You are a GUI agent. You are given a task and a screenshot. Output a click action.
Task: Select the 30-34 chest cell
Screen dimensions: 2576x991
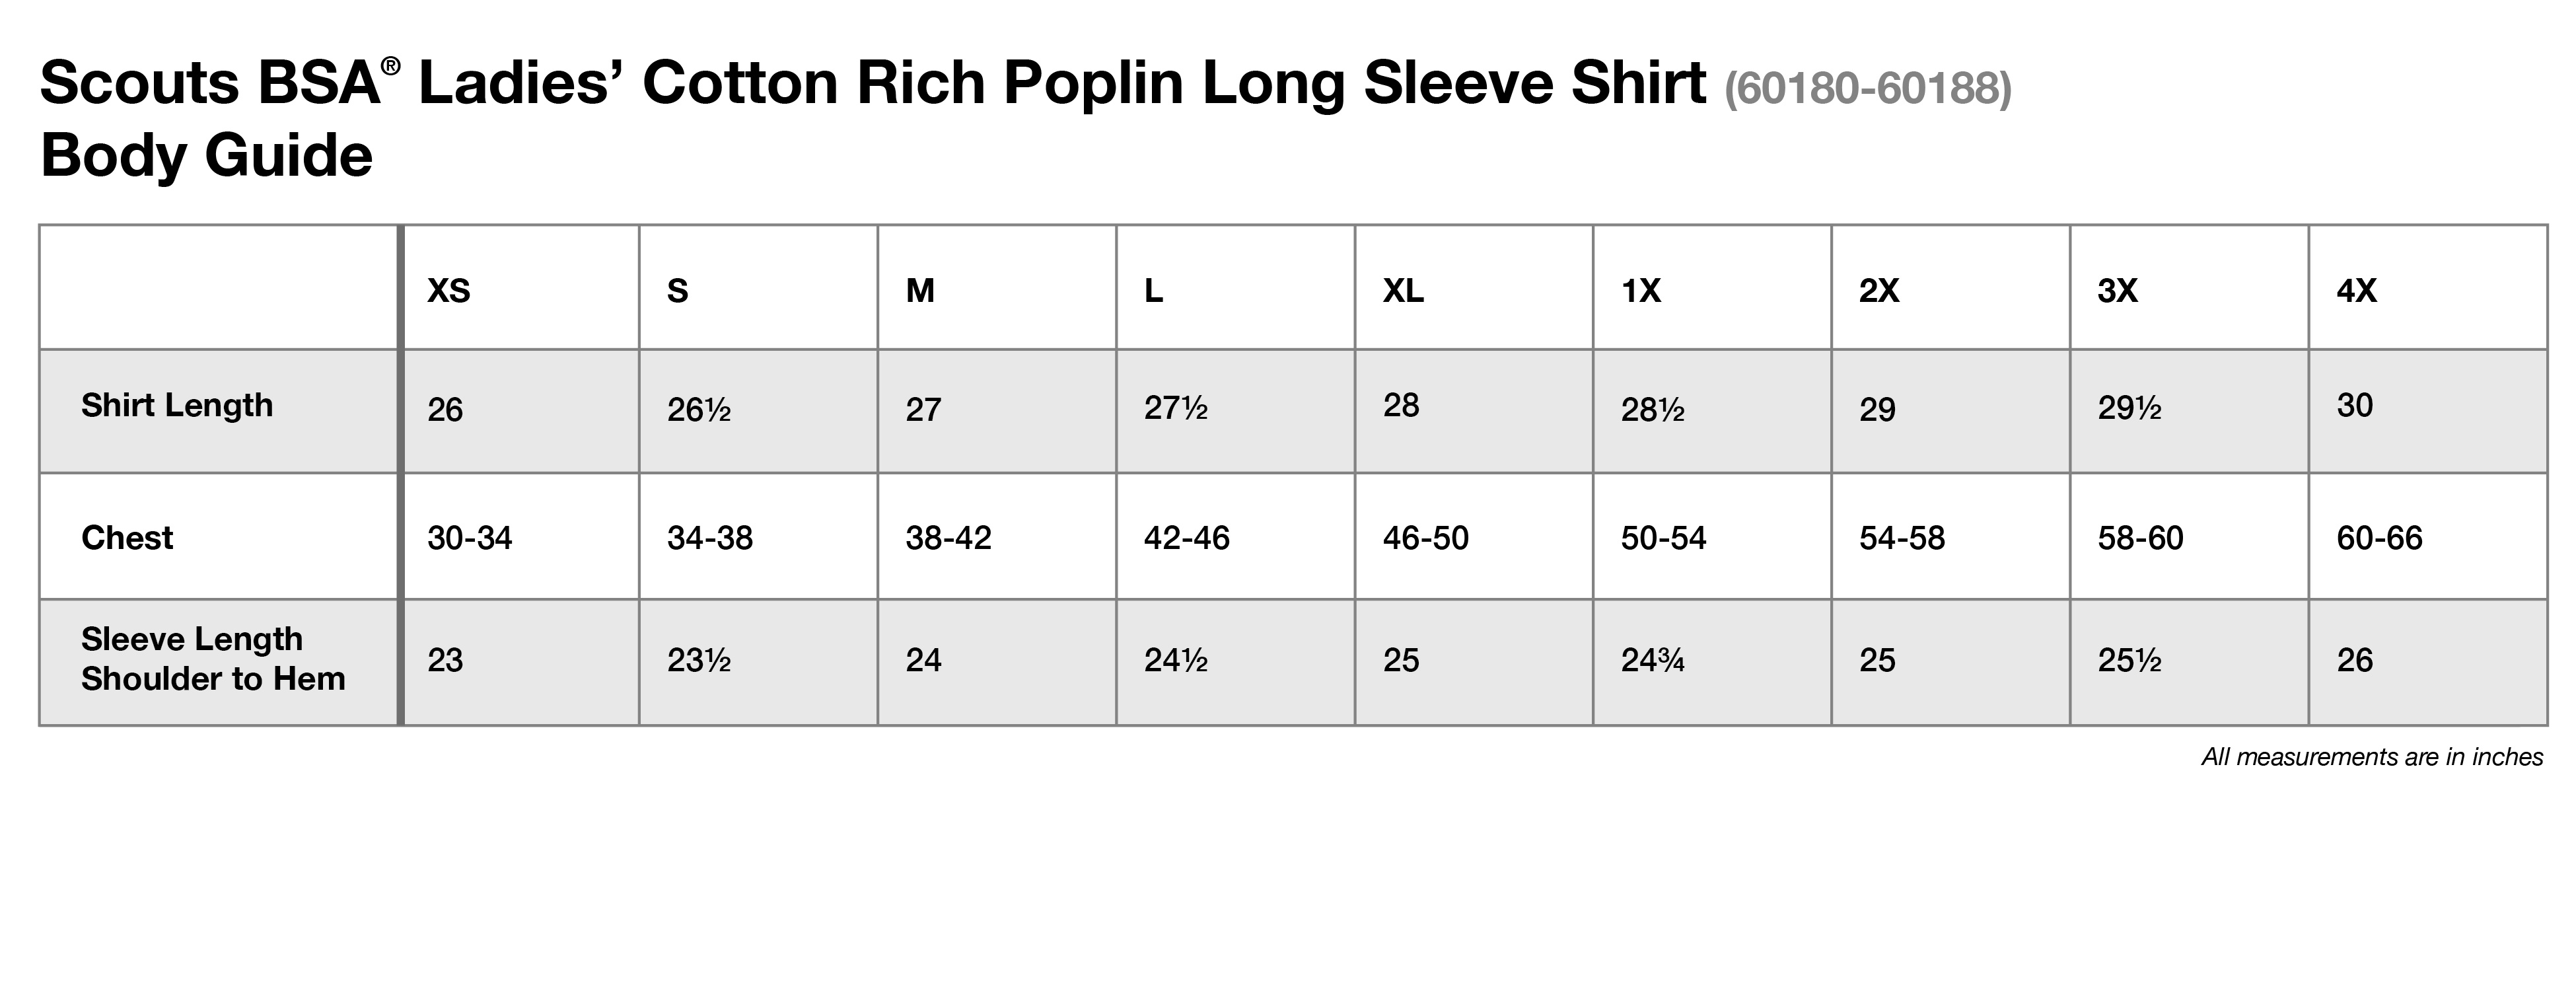[469, 538]
